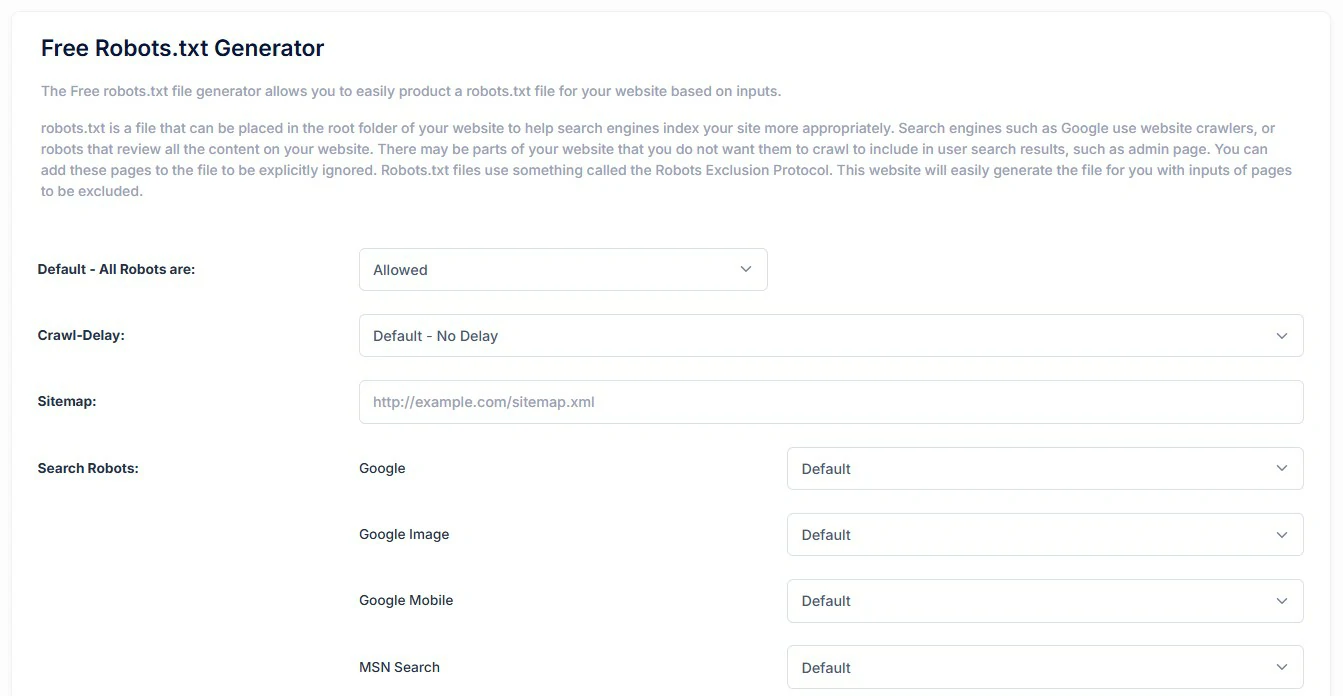Click the Free Robots.txt Generator heading
The height and width of the screenshot is (696, 1343).
point(181,47)
